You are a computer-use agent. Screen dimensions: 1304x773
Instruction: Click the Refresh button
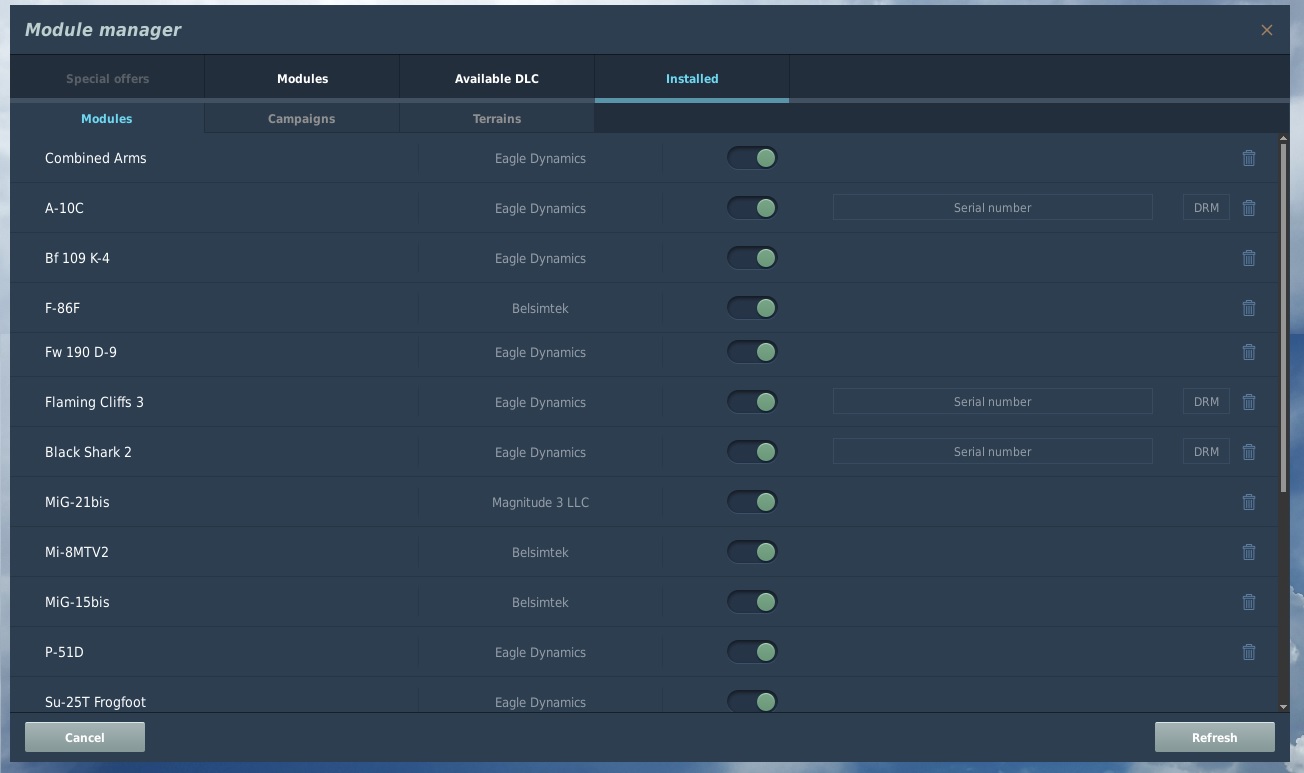click(1215, 737)
